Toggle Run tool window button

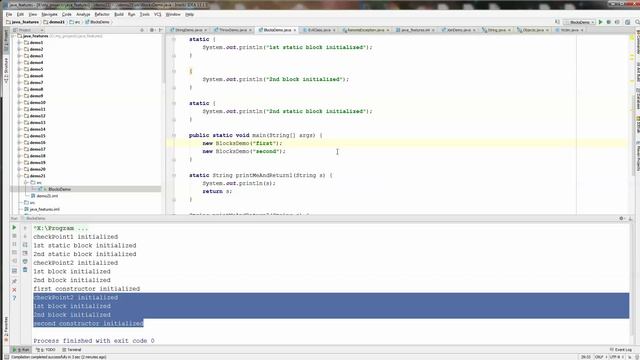click(x=21, y=350)
